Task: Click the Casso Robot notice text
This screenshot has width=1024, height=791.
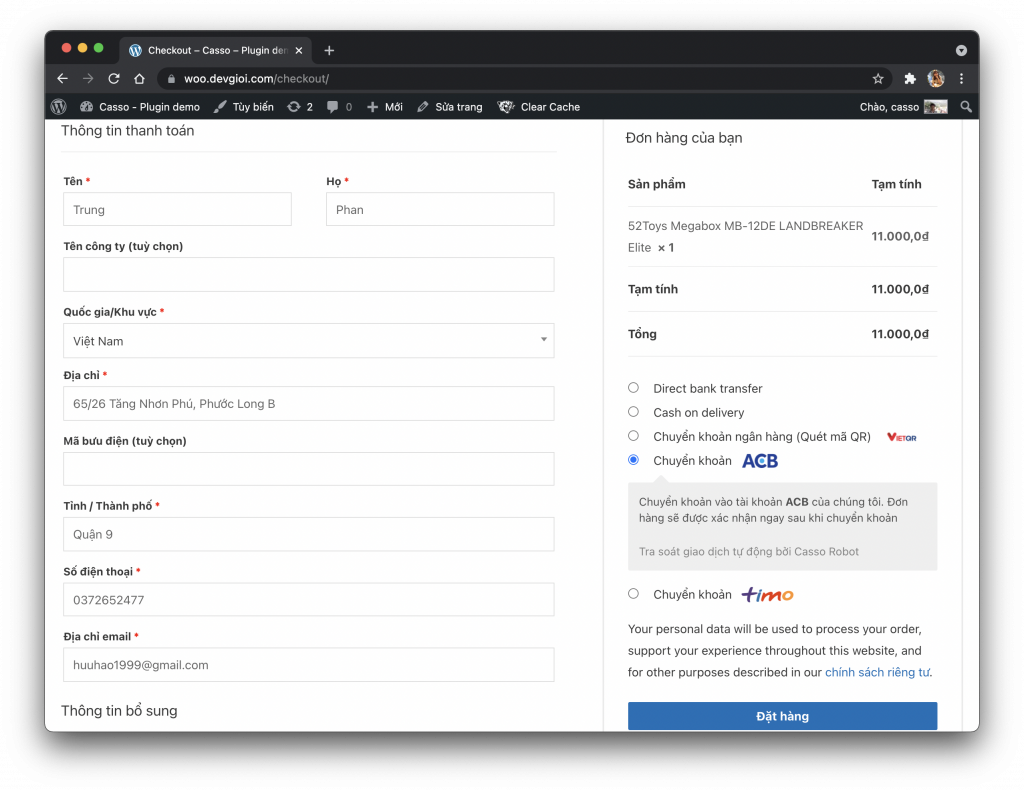Action: (748, 552)
